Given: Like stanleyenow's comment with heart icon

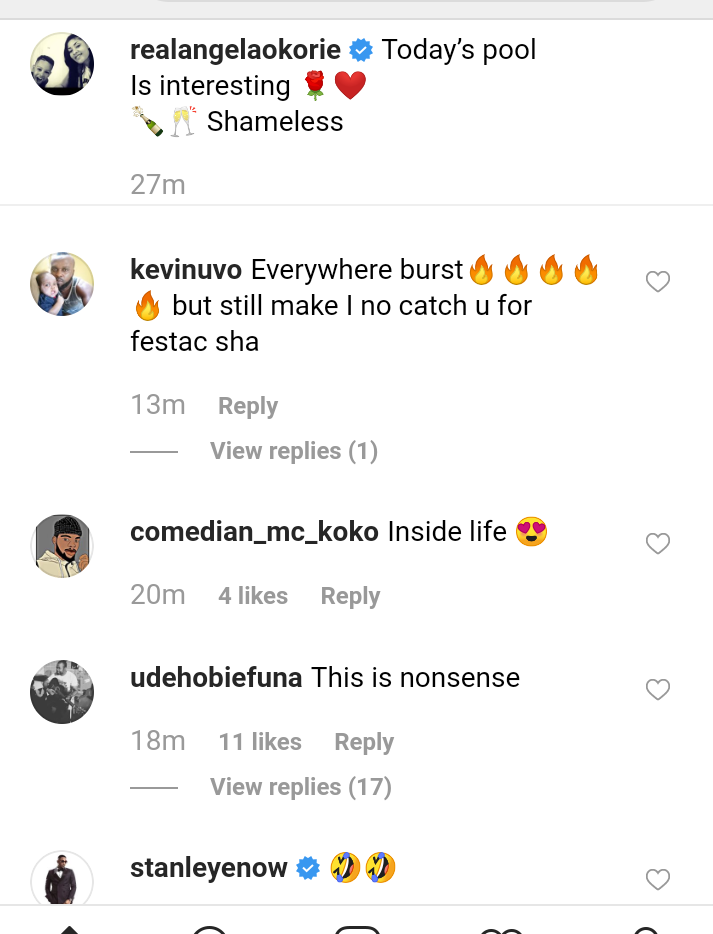Looking at the screenshot, I should [x=657, y=880].
